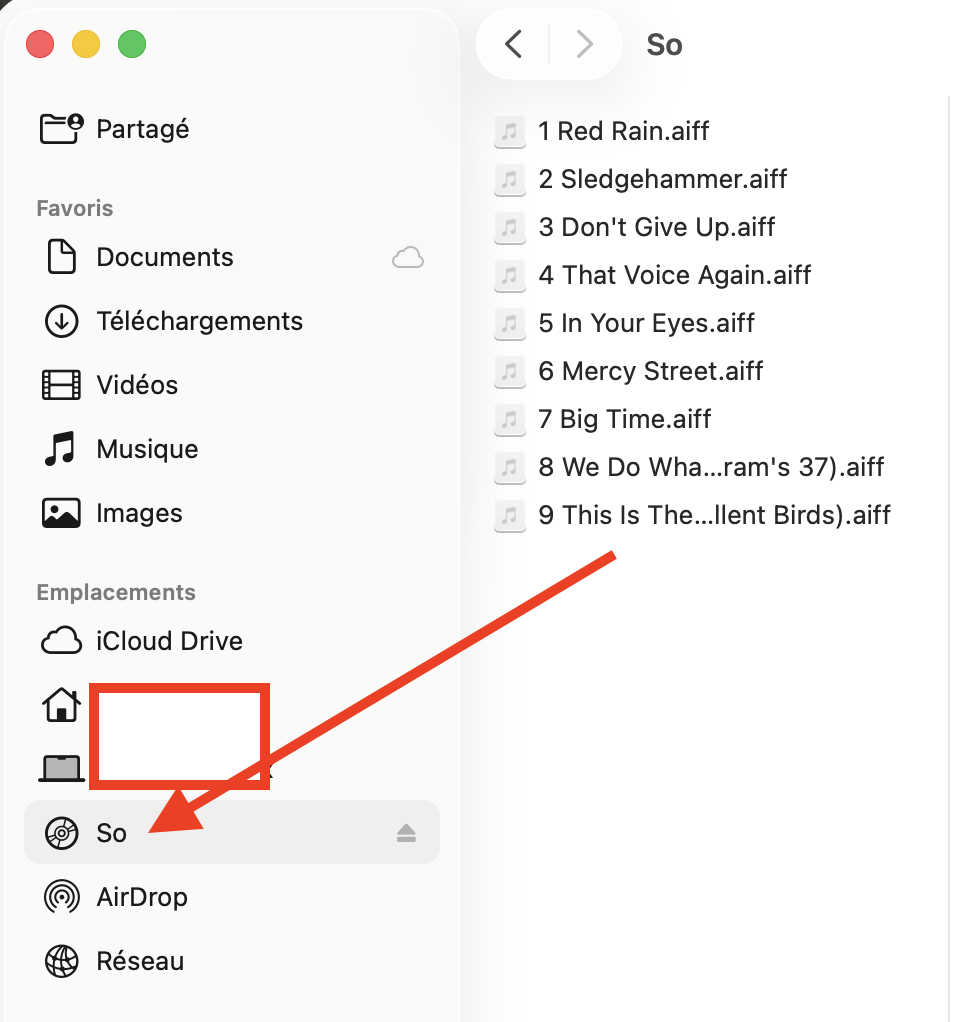Zoom the window with green button

click(x=132, y=44)
